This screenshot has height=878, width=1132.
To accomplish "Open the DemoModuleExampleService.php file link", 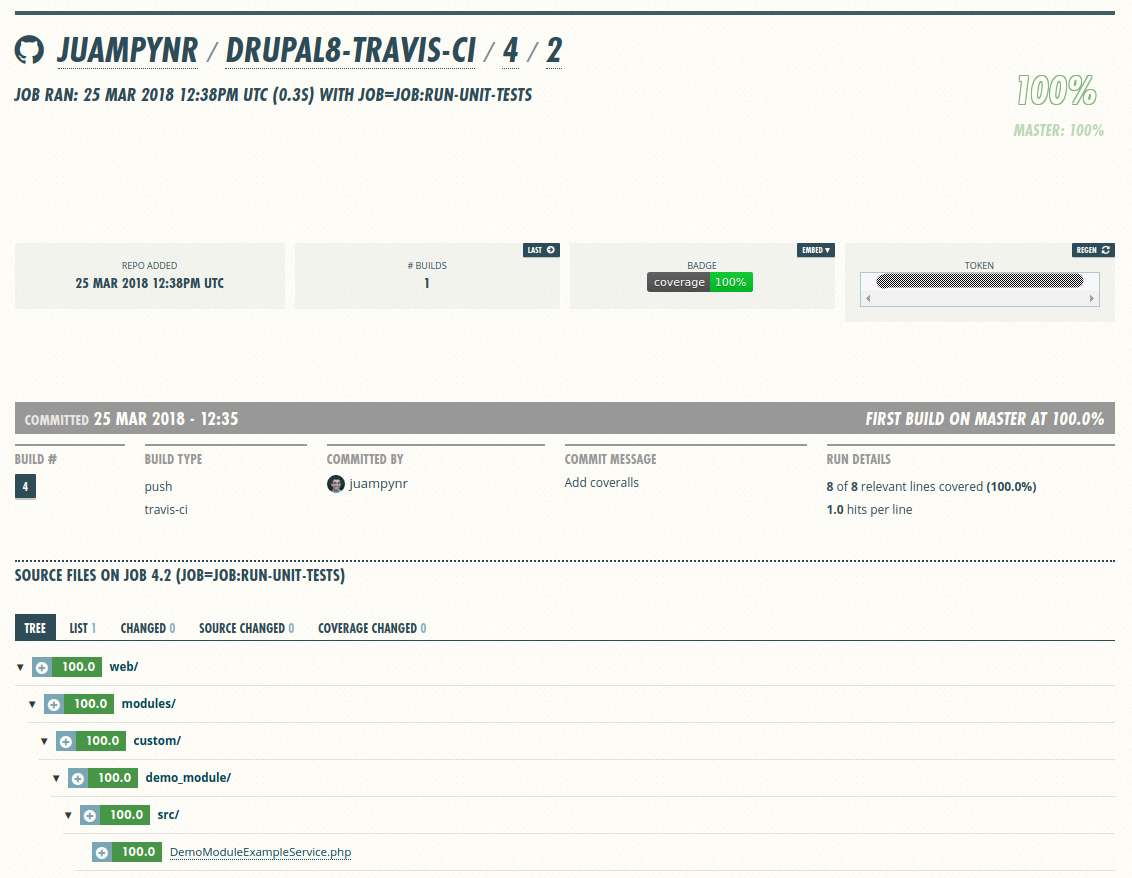I will 261,852.
